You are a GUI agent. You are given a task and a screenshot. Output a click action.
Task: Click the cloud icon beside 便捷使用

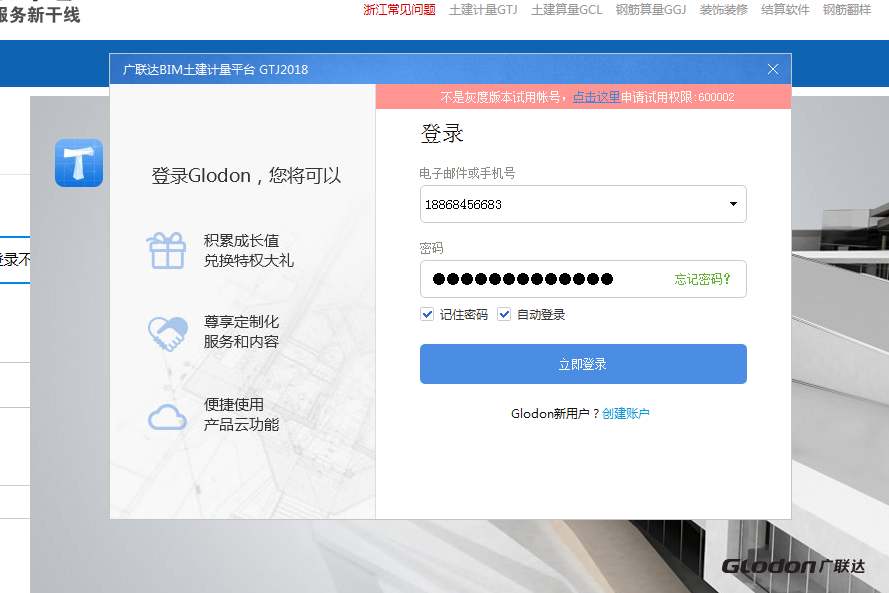point(167,417)
